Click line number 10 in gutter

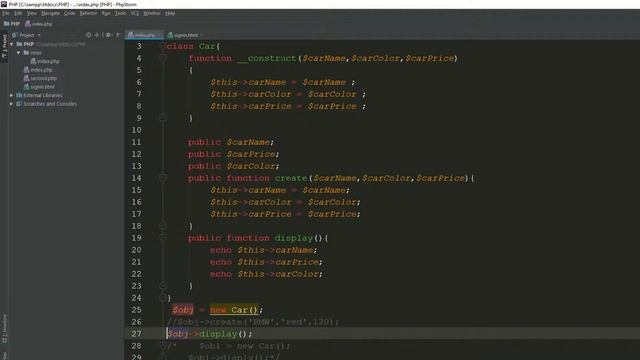[x=136, y=130]
